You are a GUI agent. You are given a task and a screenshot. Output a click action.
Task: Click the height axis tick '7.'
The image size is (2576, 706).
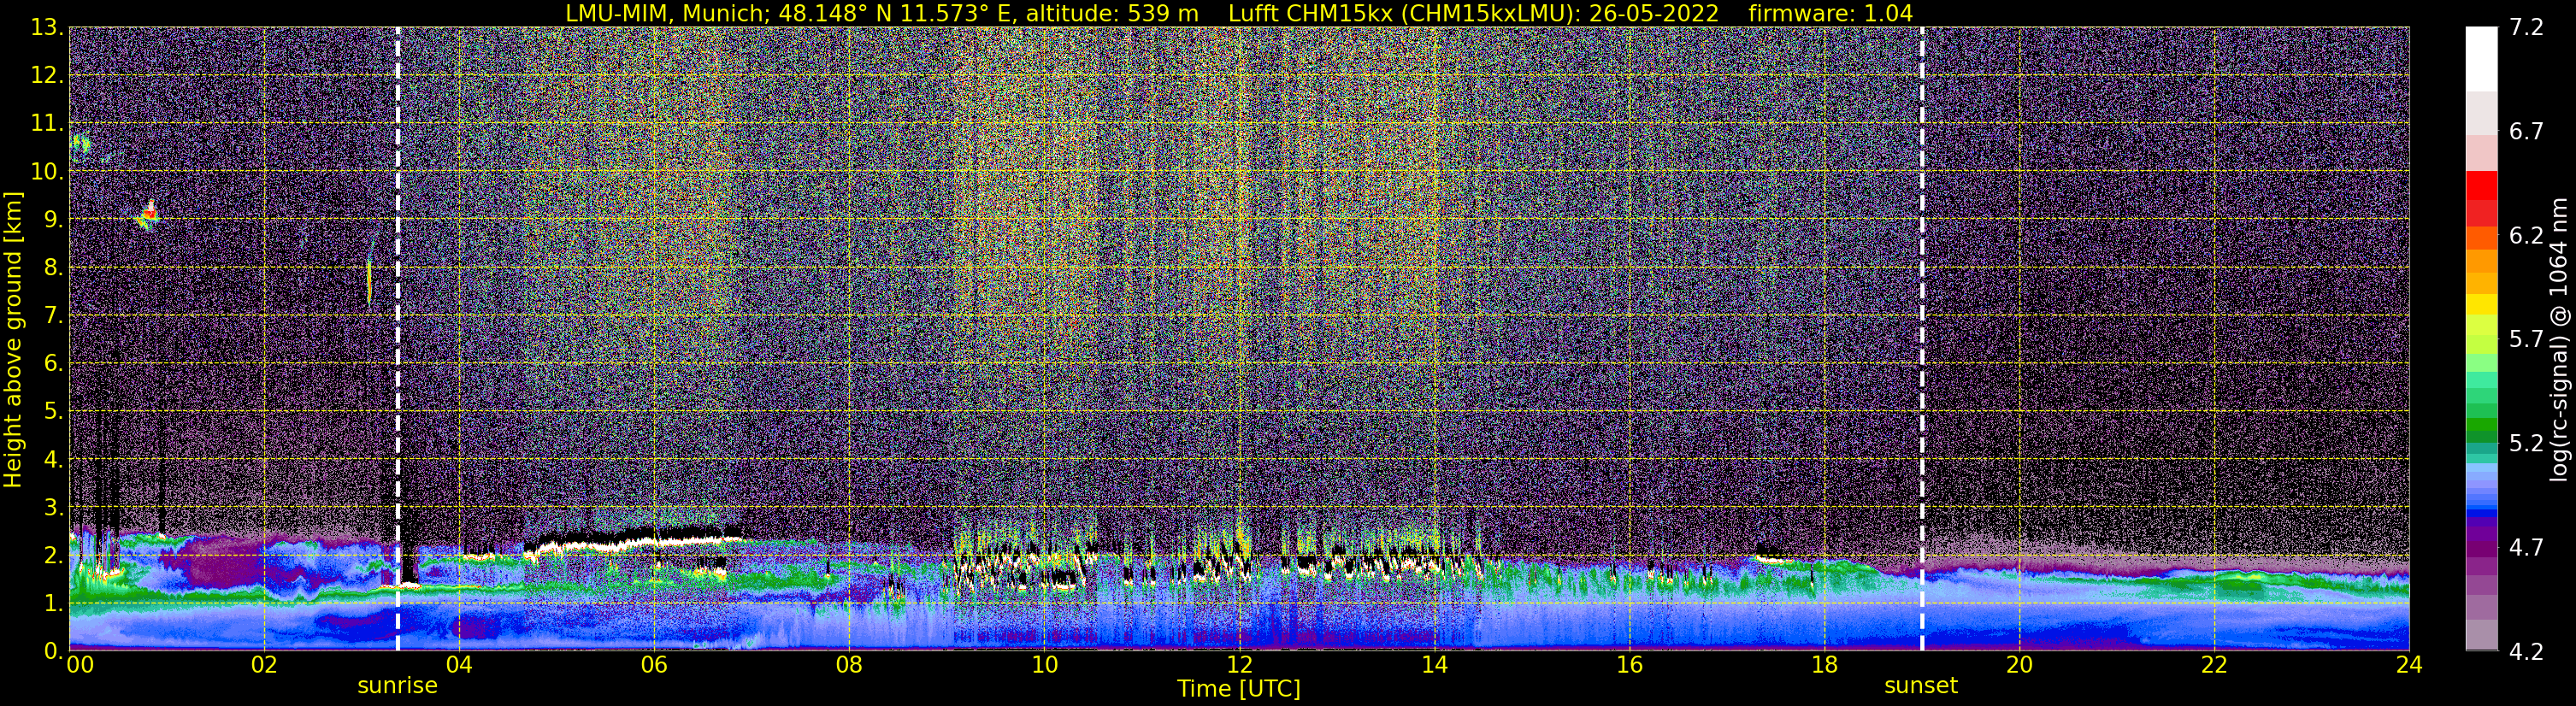53,316
